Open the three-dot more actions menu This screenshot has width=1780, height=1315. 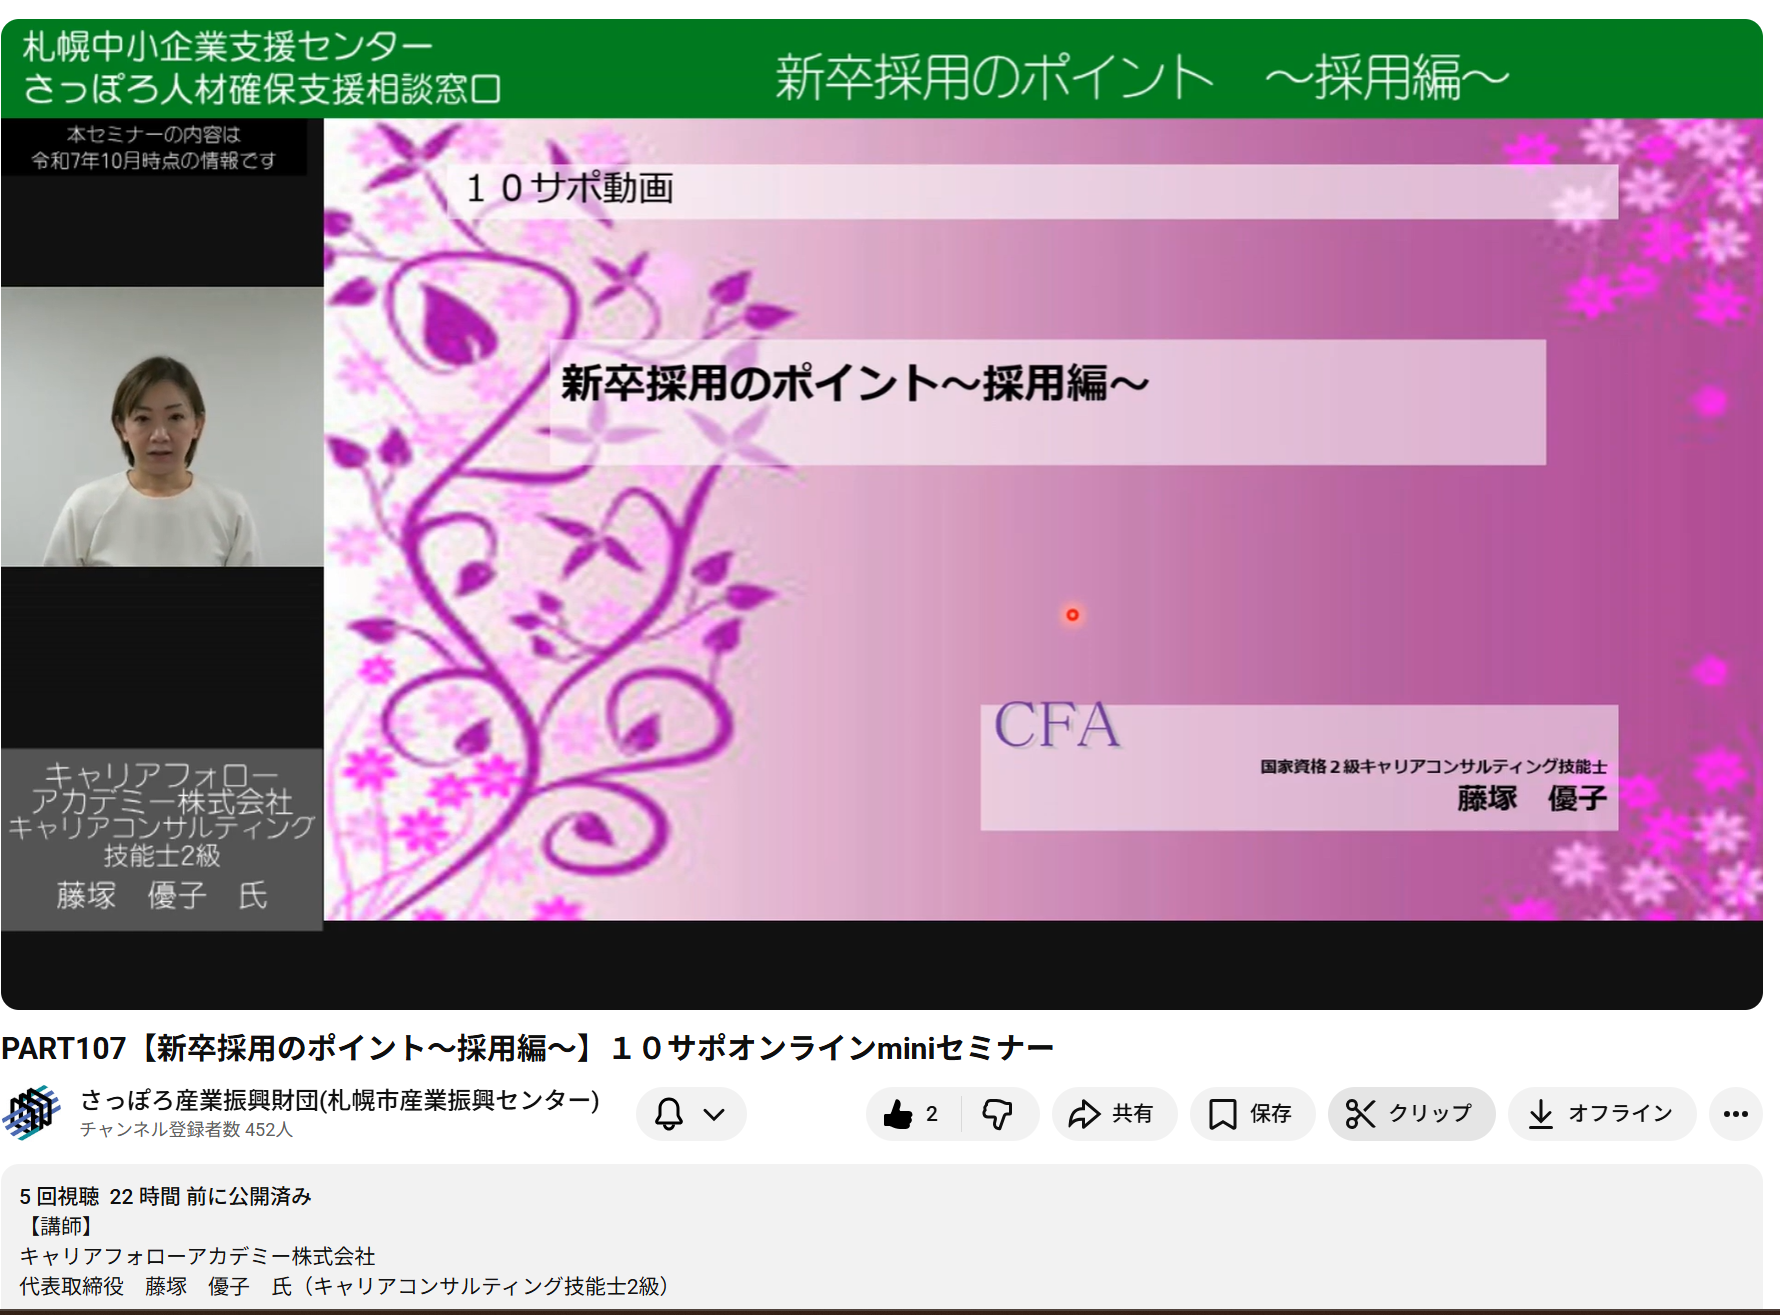[x=1735, y=1114]
